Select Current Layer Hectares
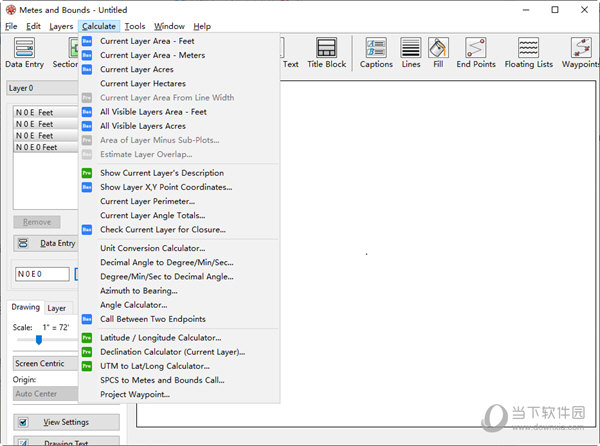Viewport: 600px width, 446px height. 179,83
